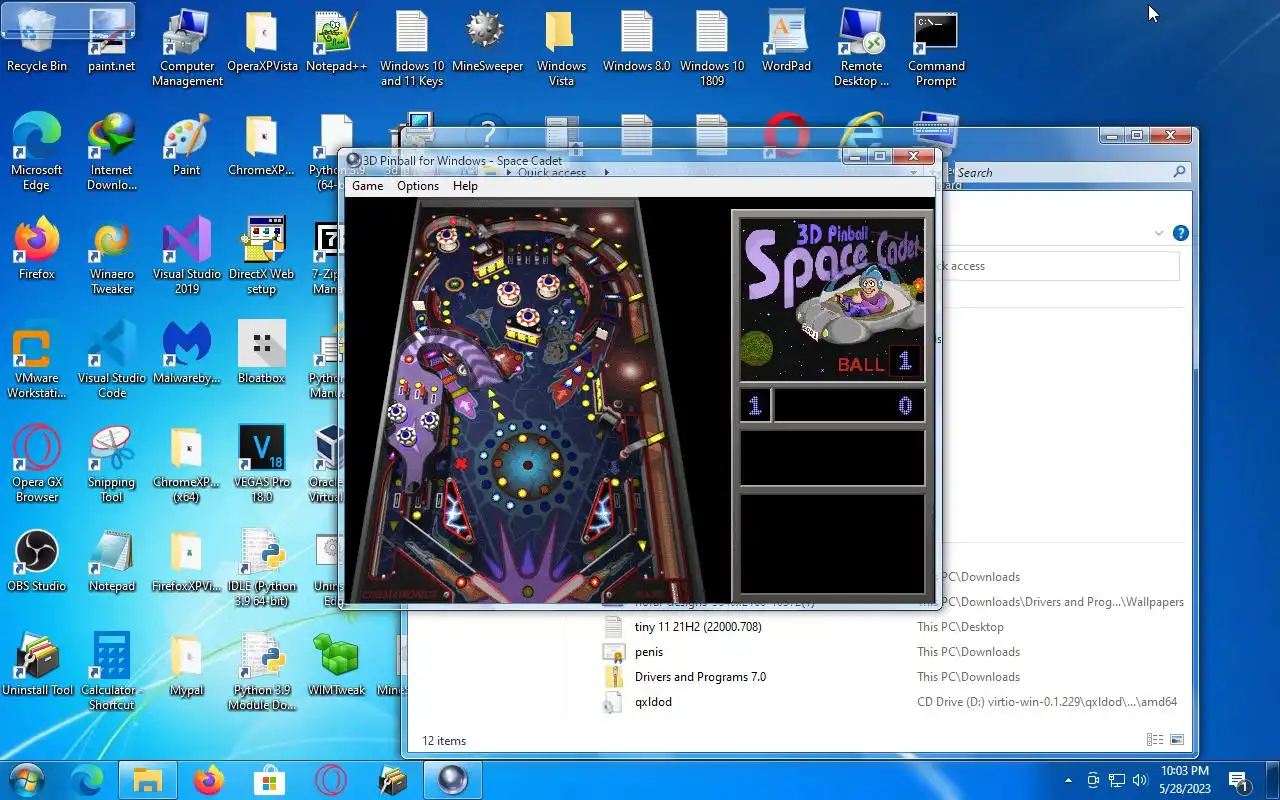This screenshot has height=800, width=1280.
Task: Switch Explorer to details view icon
Action: click(1155, 740)
